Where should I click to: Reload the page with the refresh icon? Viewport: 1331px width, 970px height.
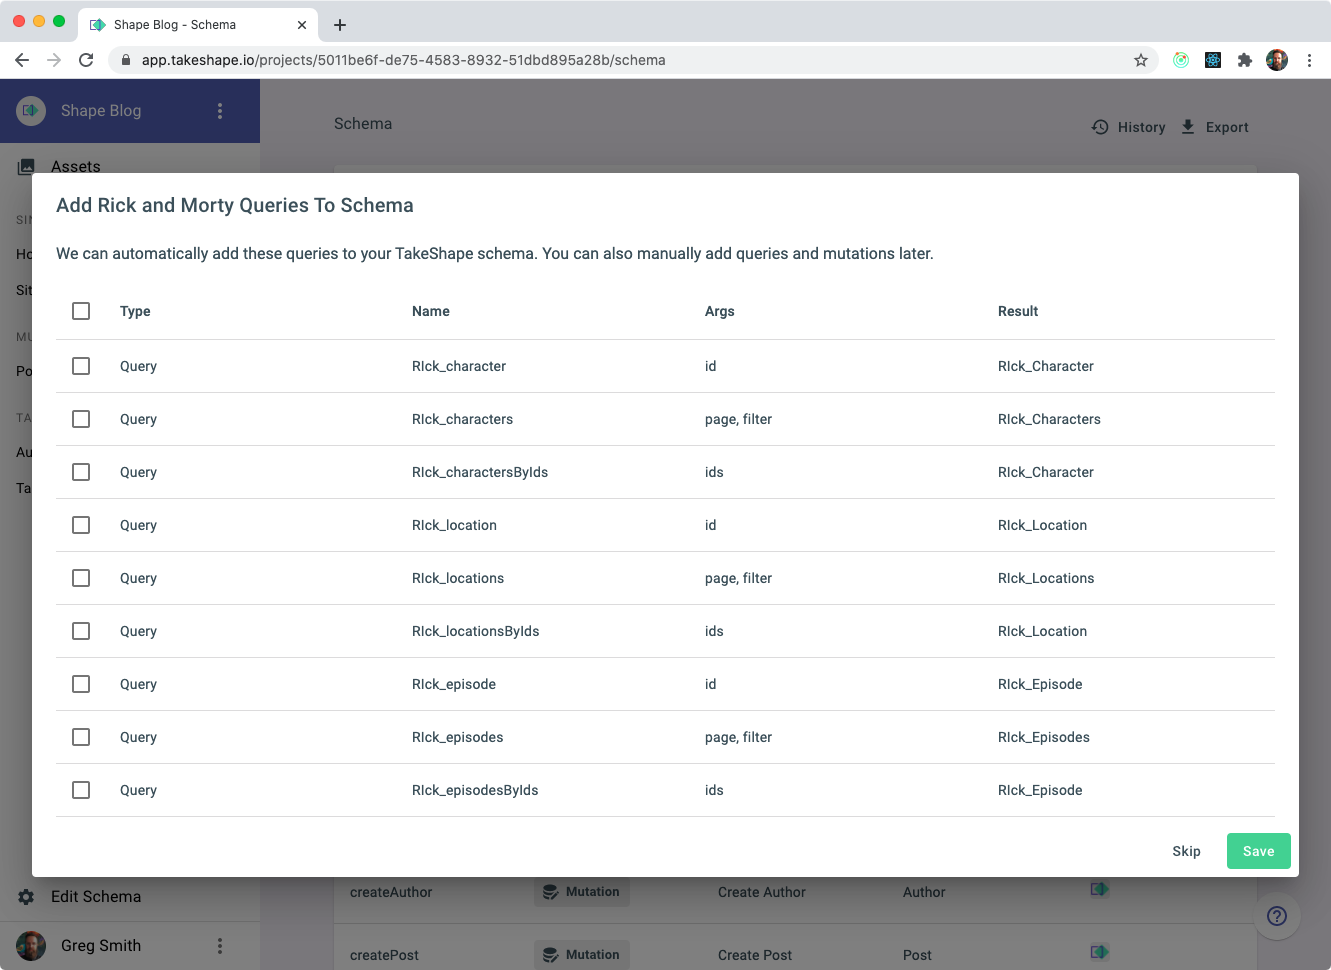click(86, 60)
